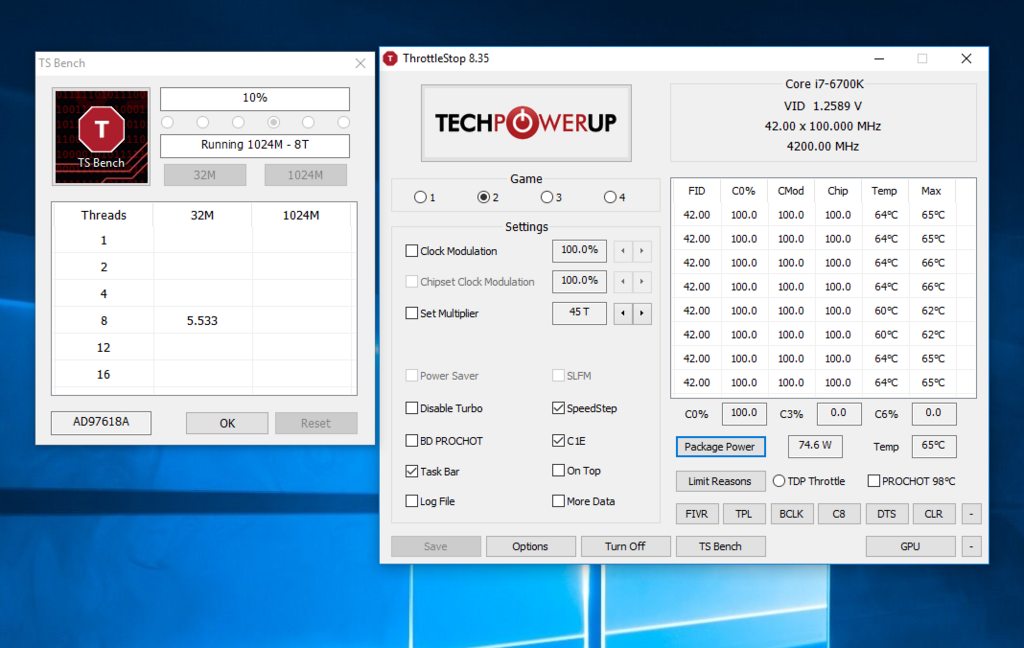Image resolution: width=1024 pixels, height=648 pixels.
Task: Click the Max temperature column header
Action: 931,191
